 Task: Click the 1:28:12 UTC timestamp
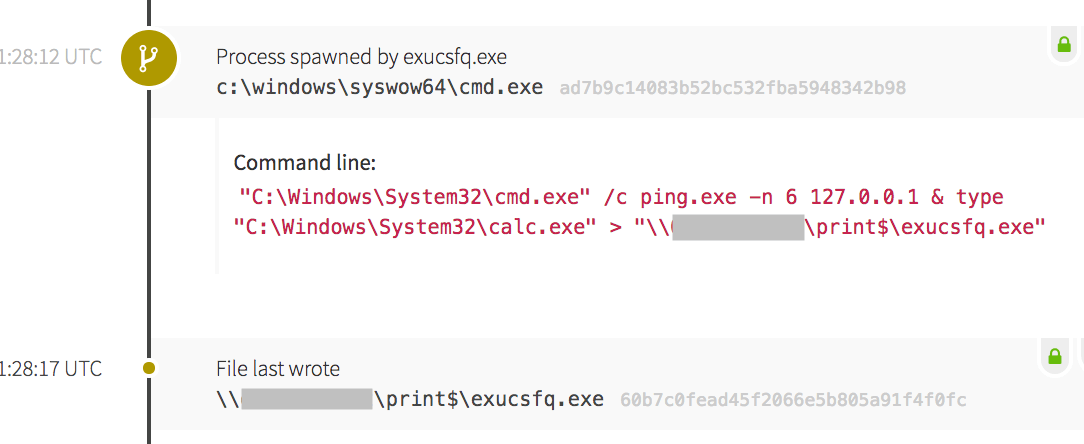[50, 56]
